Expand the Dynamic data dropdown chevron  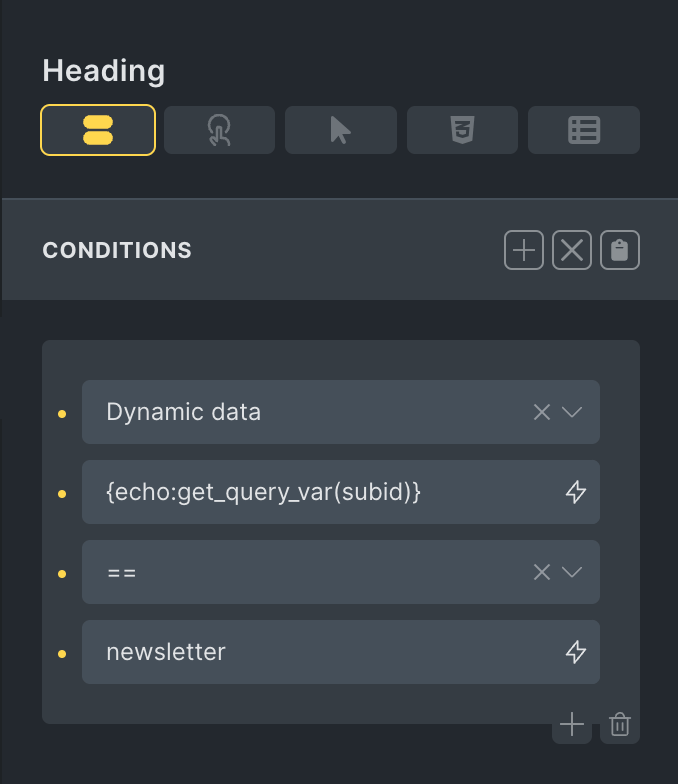tap(572, 412)
